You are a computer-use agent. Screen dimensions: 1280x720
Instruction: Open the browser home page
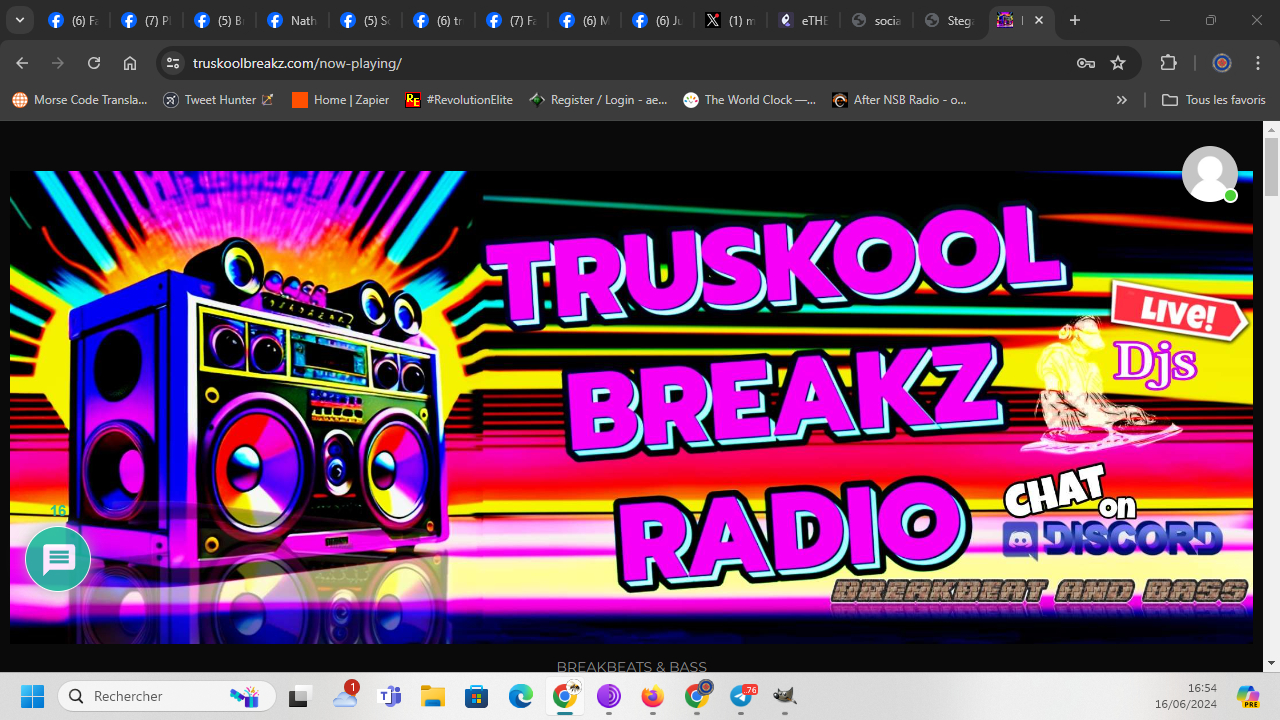(x=130, y=63)
